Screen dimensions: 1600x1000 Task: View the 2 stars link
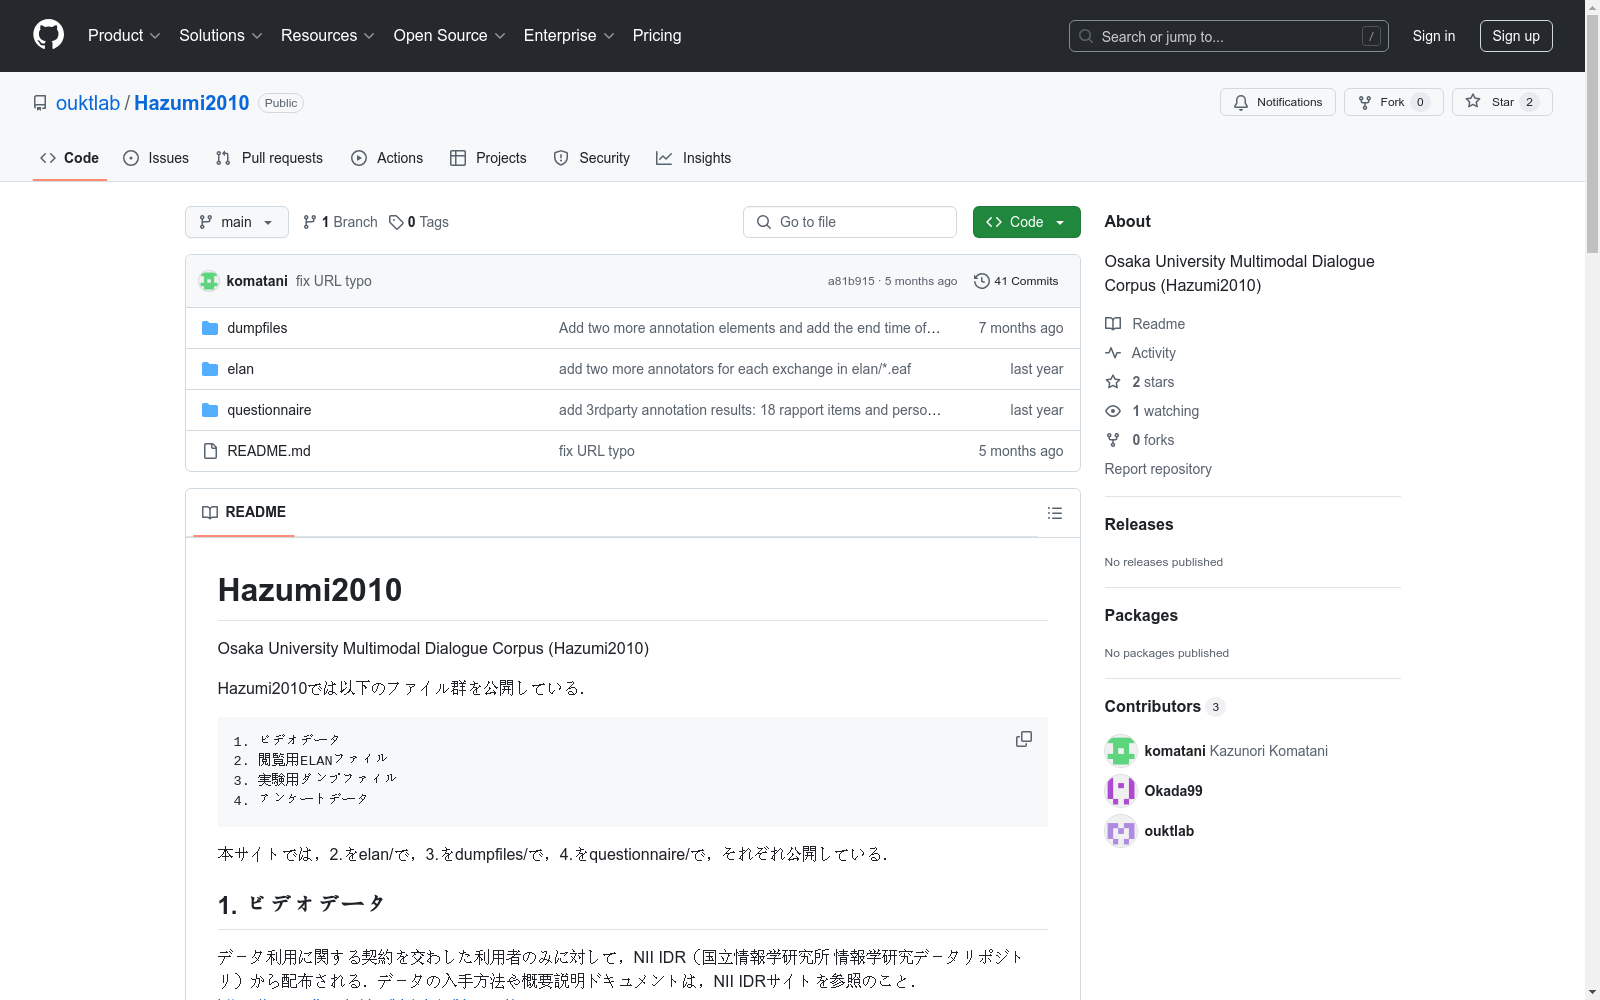1140,382
